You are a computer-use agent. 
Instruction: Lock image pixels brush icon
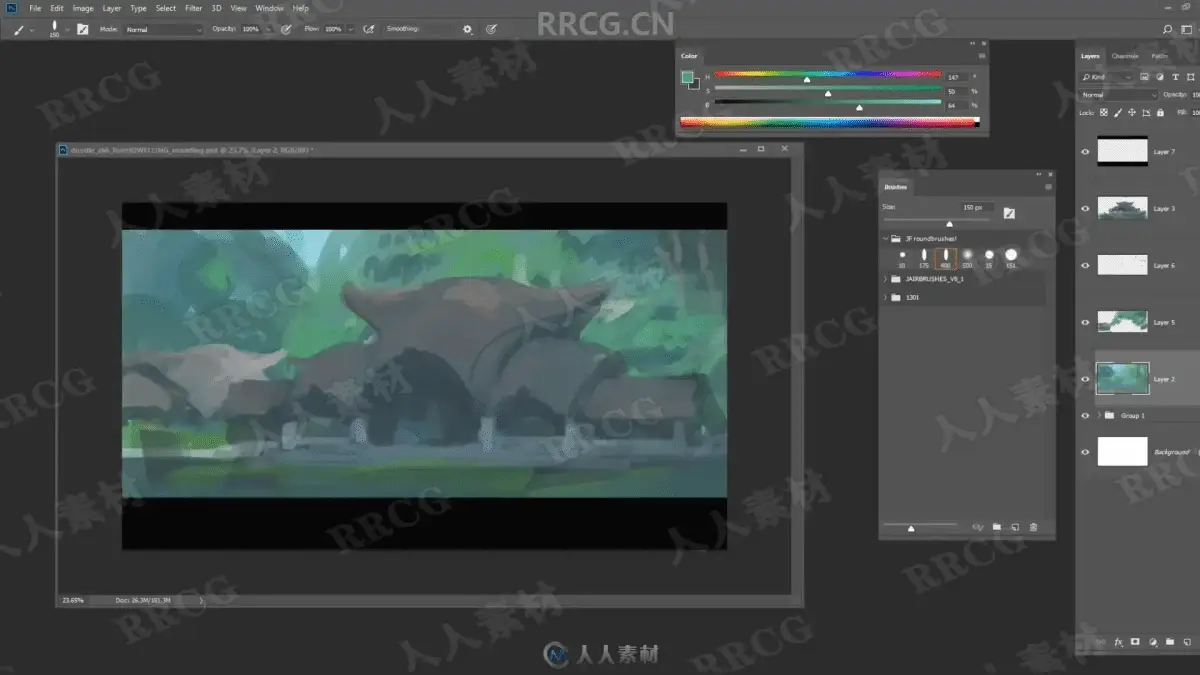[1119, 113]
